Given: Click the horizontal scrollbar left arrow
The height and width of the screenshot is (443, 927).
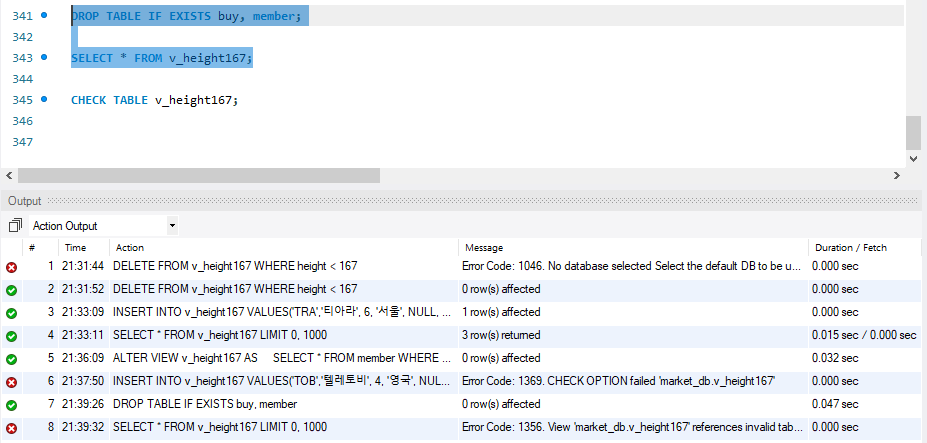Looking at the screenshot, I should [9, 176].
